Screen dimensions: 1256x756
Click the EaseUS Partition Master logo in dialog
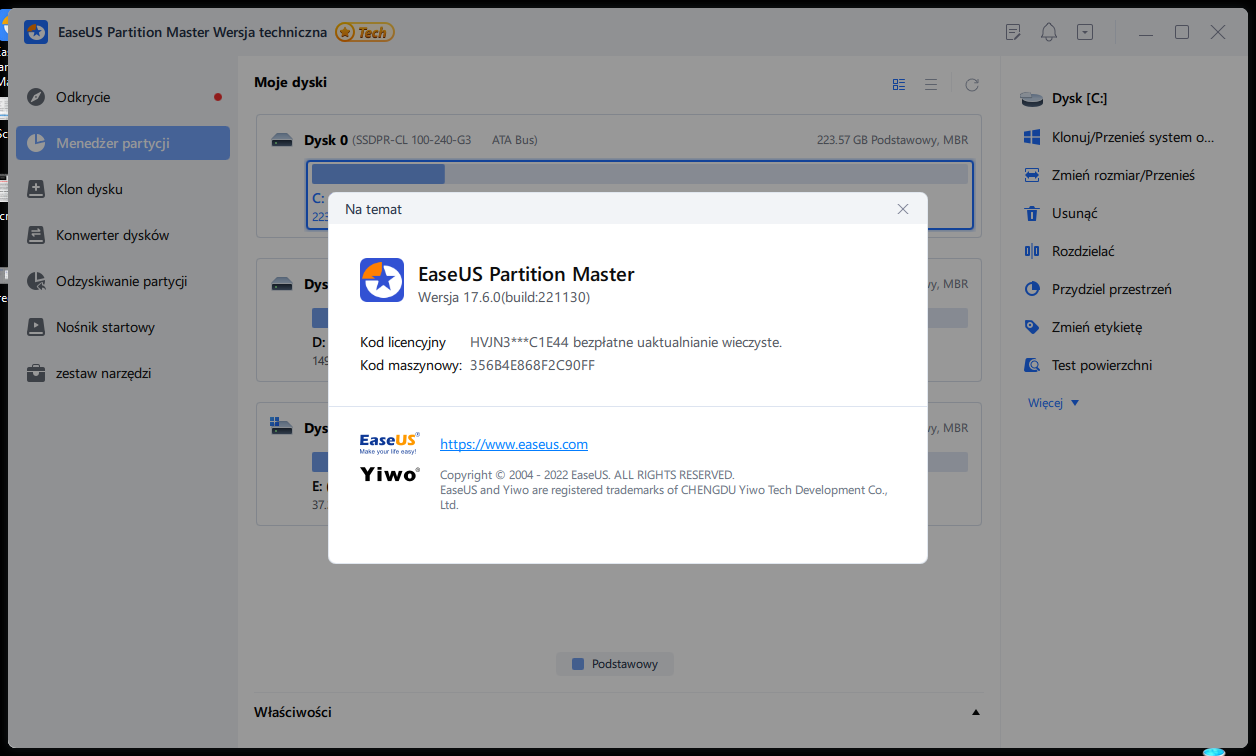(x=382, y=280)
